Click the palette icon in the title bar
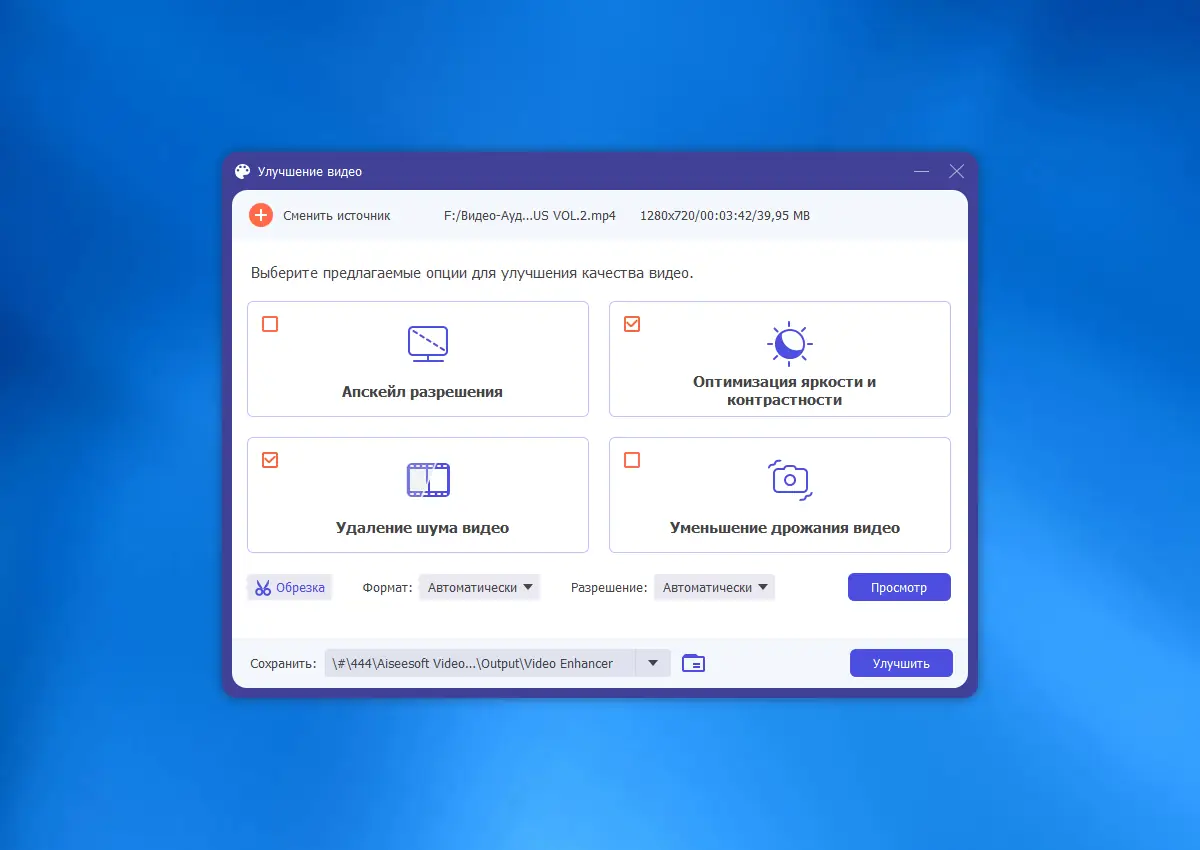 tap(242, 170)
